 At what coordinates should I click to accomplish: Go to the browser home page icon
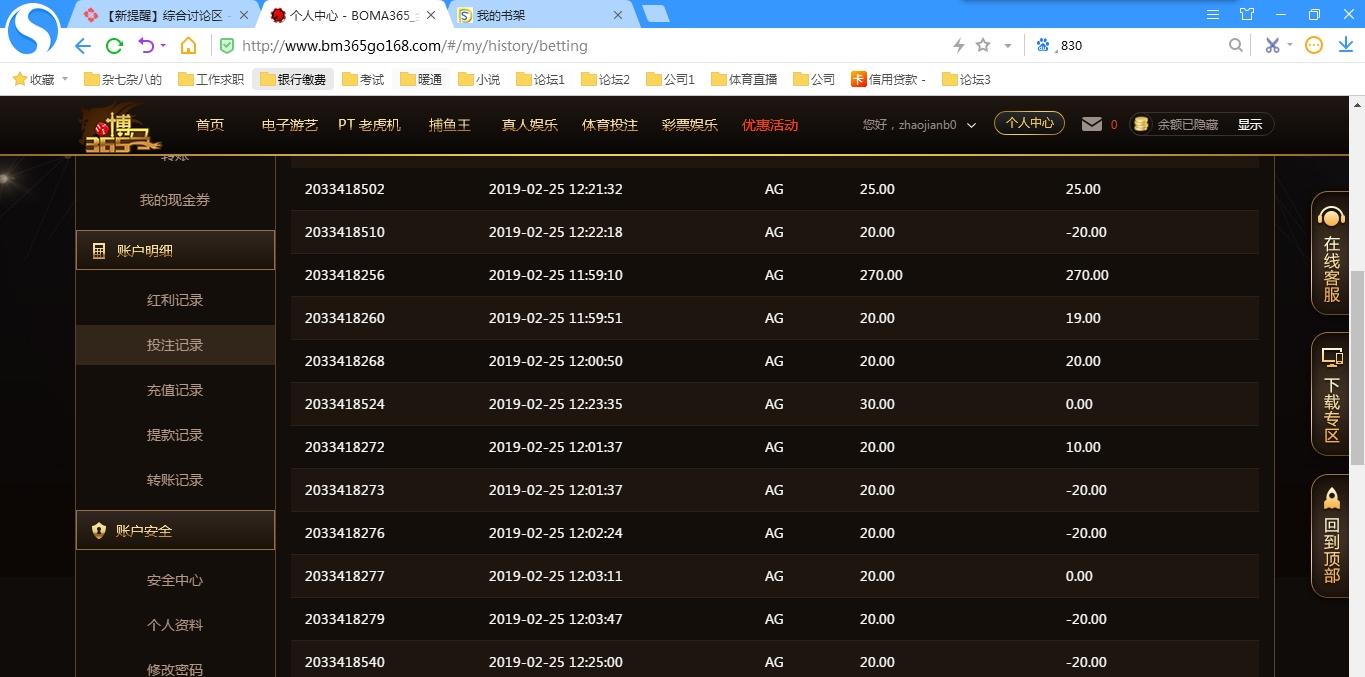click(188, 46)
